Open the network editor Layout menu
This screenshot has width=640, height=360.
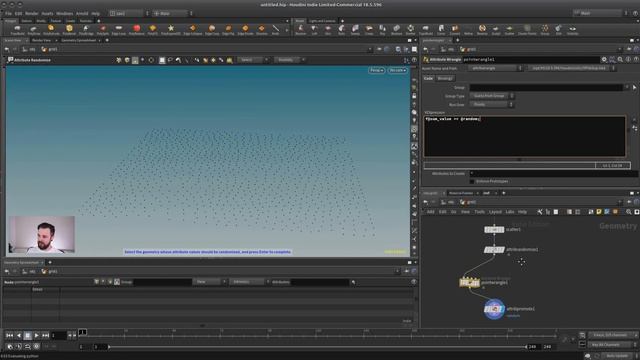tap(495, 212)
